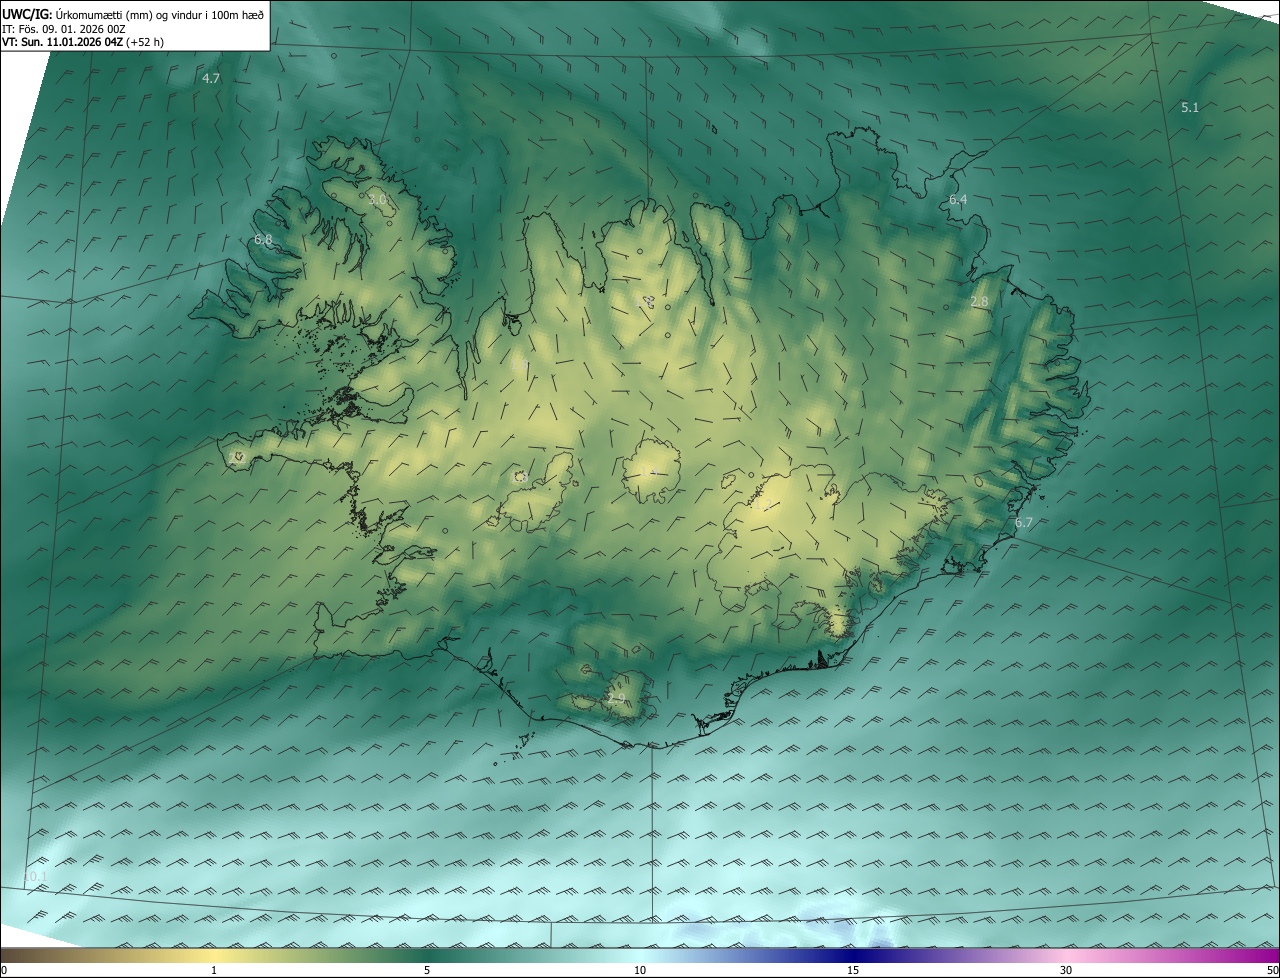This screenshot has height=978, width=1280.
Task: Click the precipitation color scale bar
Action: 640,955
